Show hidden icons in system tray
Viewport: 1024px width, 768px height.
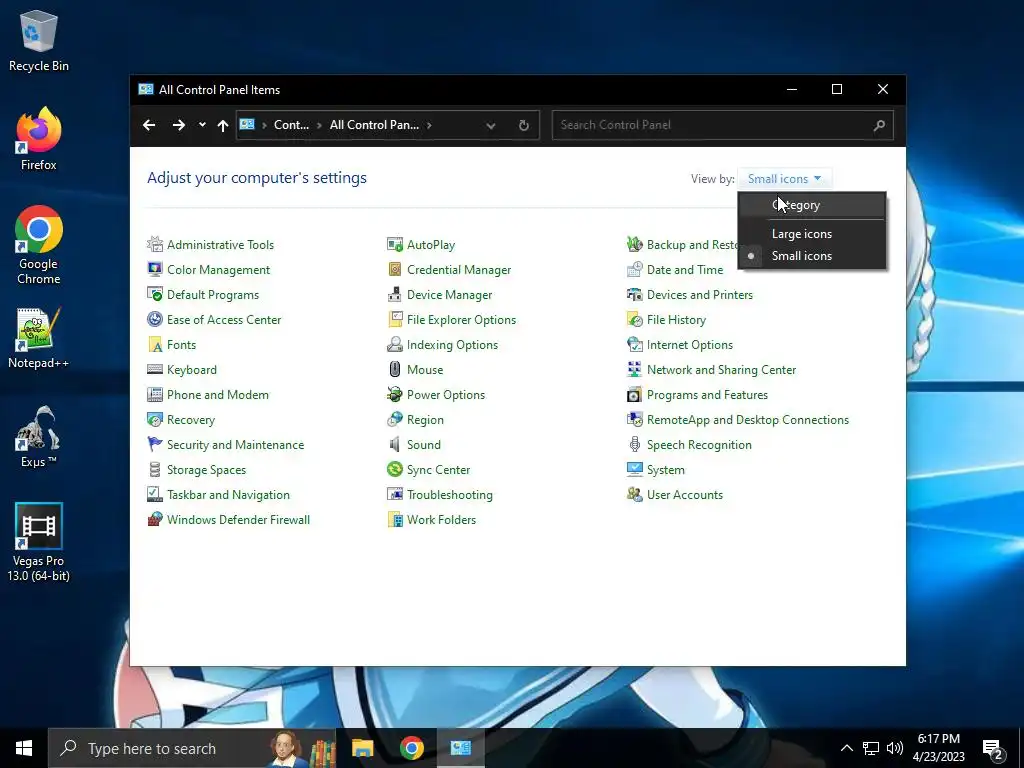point(846,748)
